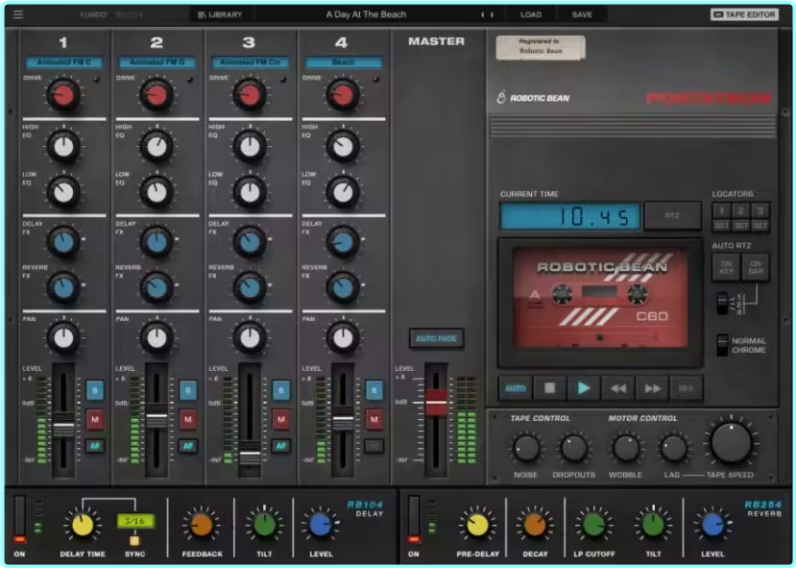Jump to locator 1
The image size is (796, 568).
[722, 210]
